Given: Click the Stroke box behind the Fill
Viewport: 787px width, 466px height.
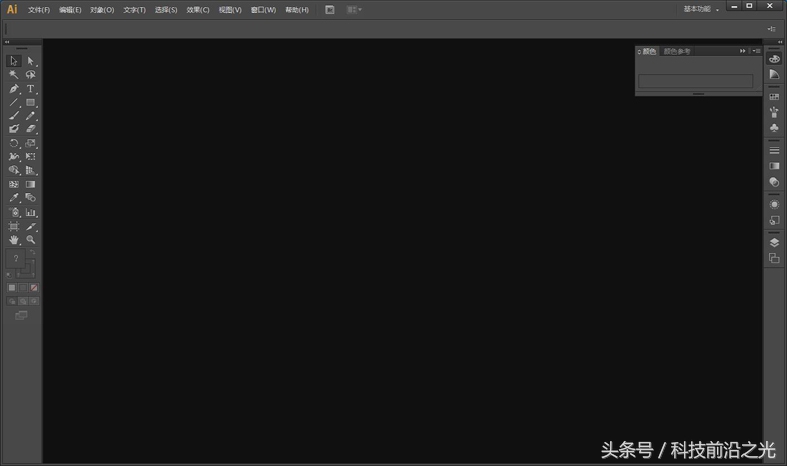Looking at the screenshot, I should tap(30, 274).
